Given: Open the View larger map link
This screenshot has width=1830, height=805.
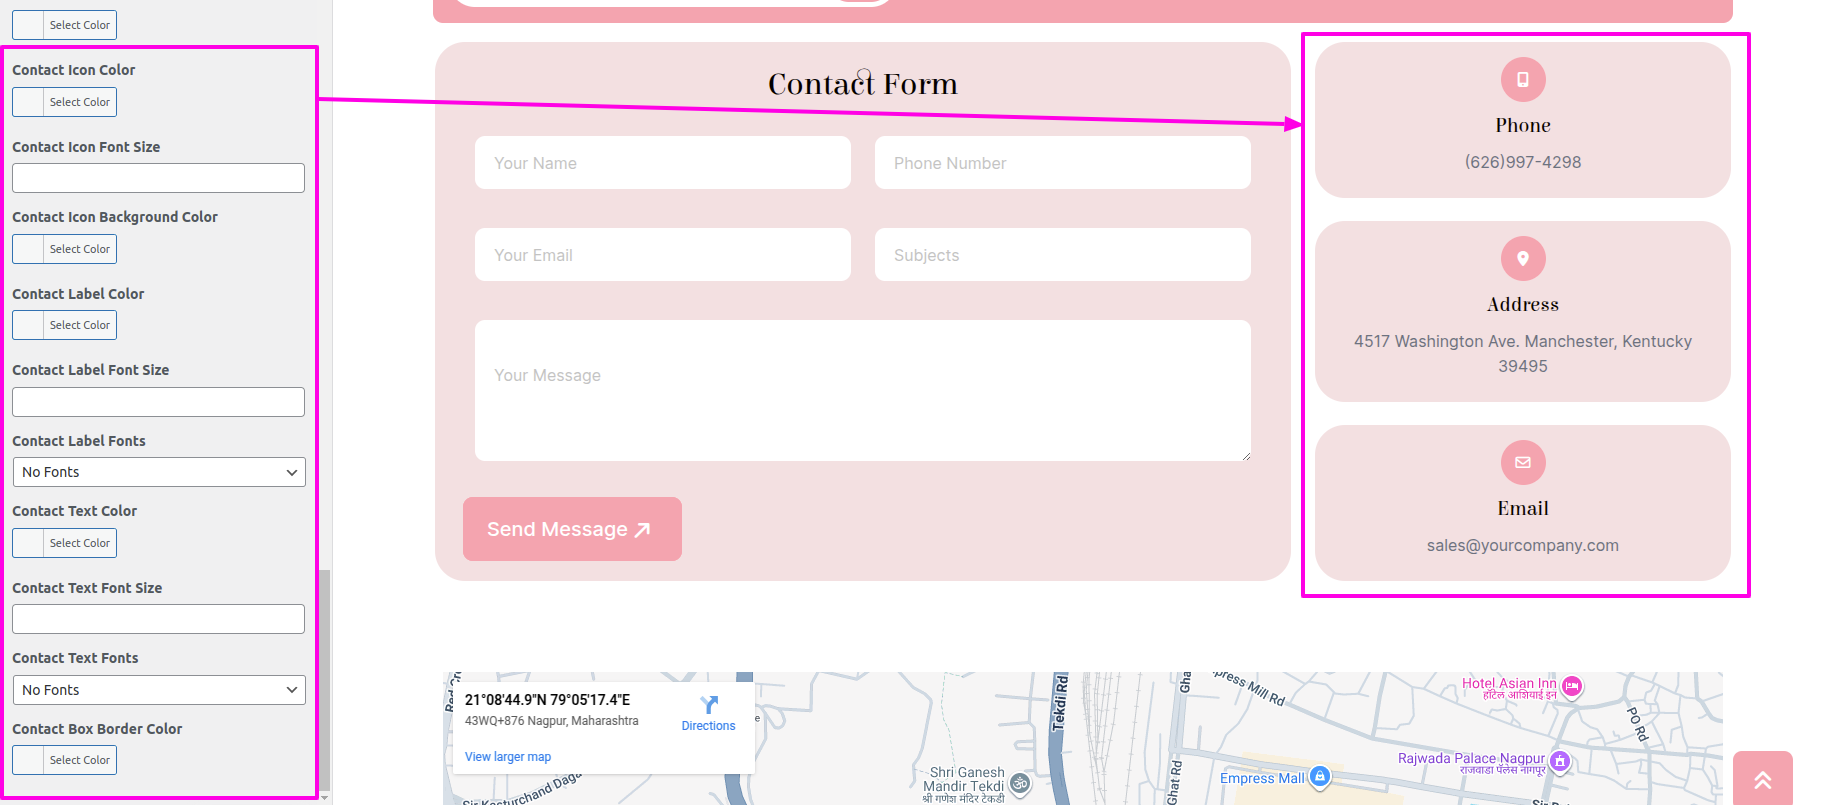Looking at the screenshot, I should coord(508,757).
